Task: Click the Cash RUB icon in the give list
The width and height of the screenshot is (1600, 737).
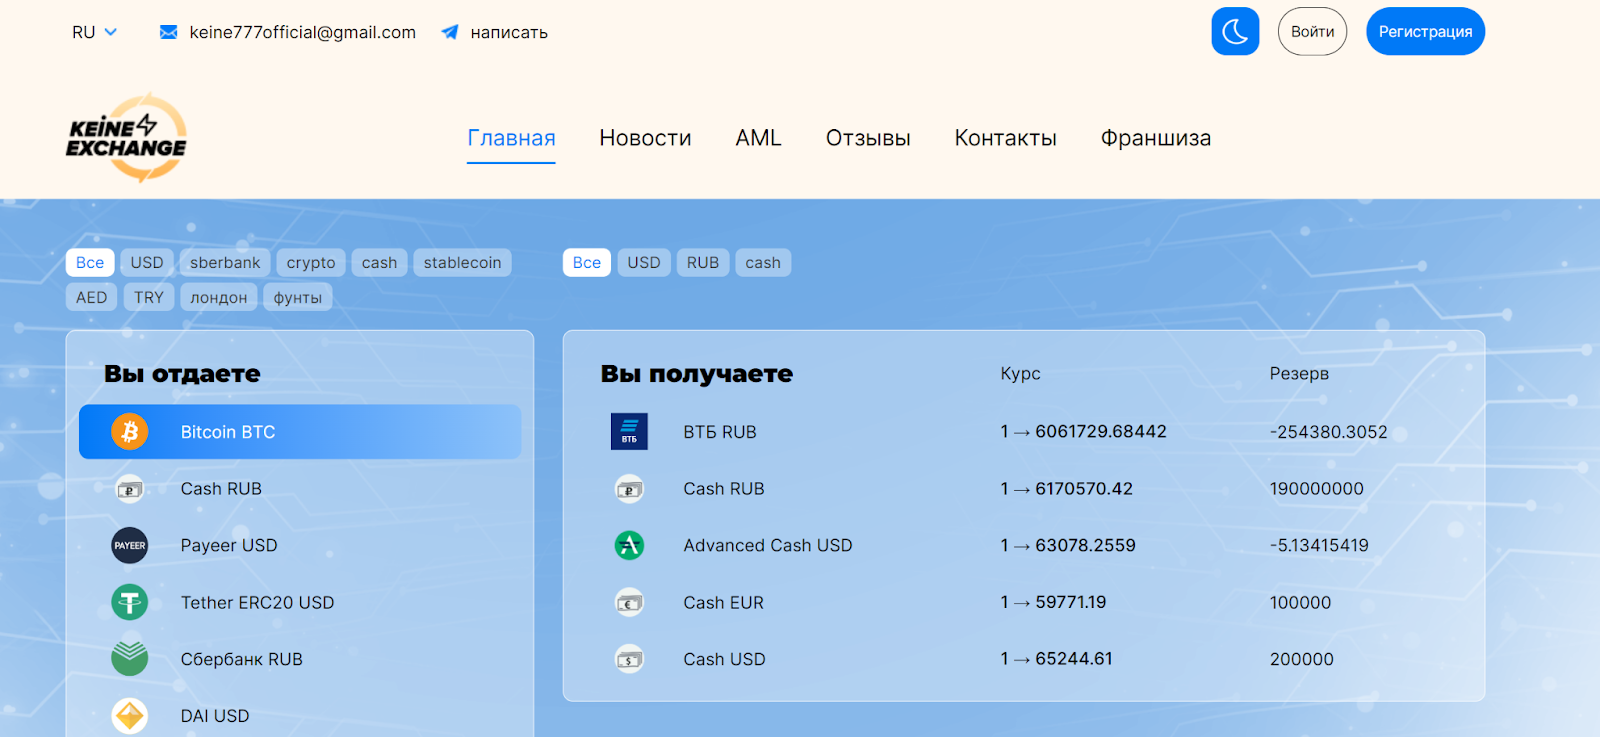Action: point(130,489)
